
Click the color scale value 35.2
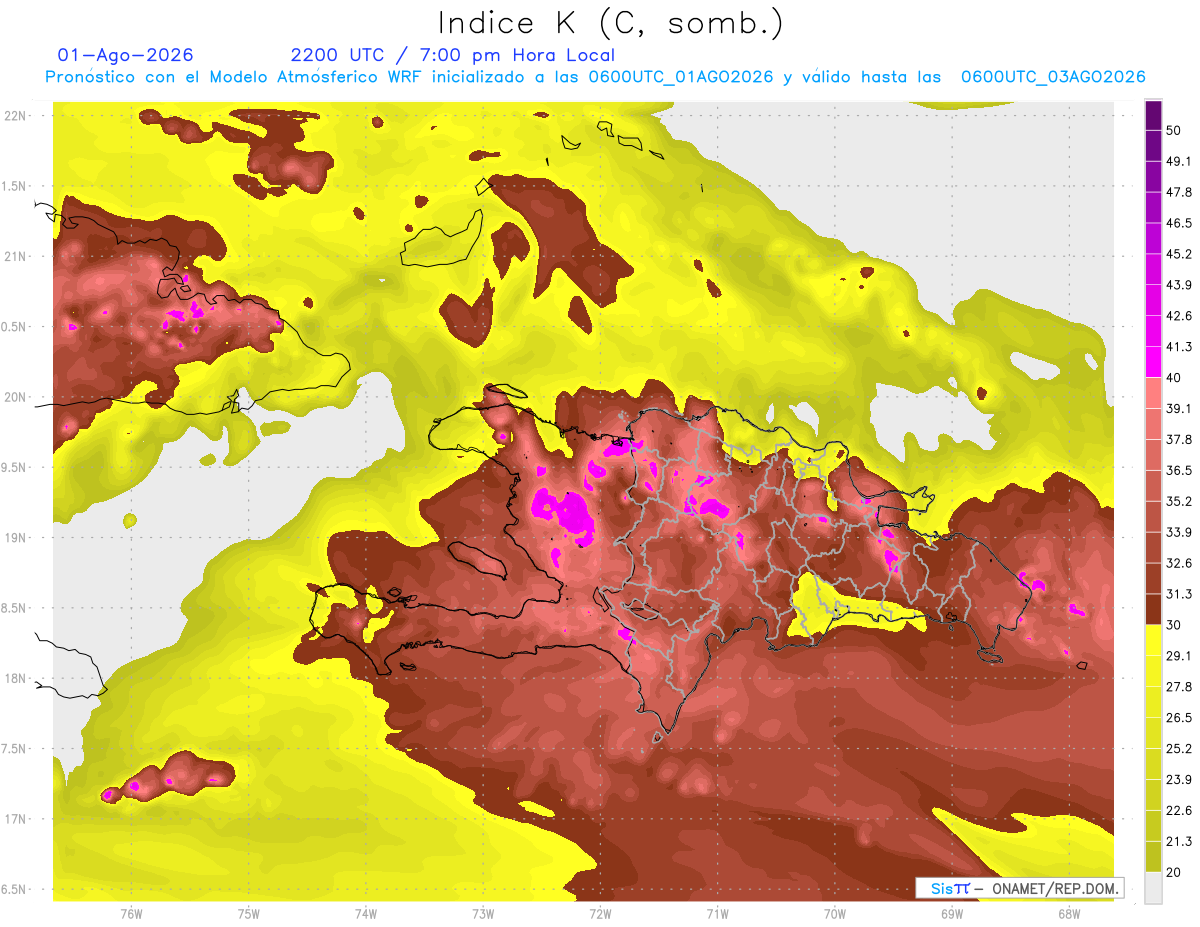click(1180, 501)
